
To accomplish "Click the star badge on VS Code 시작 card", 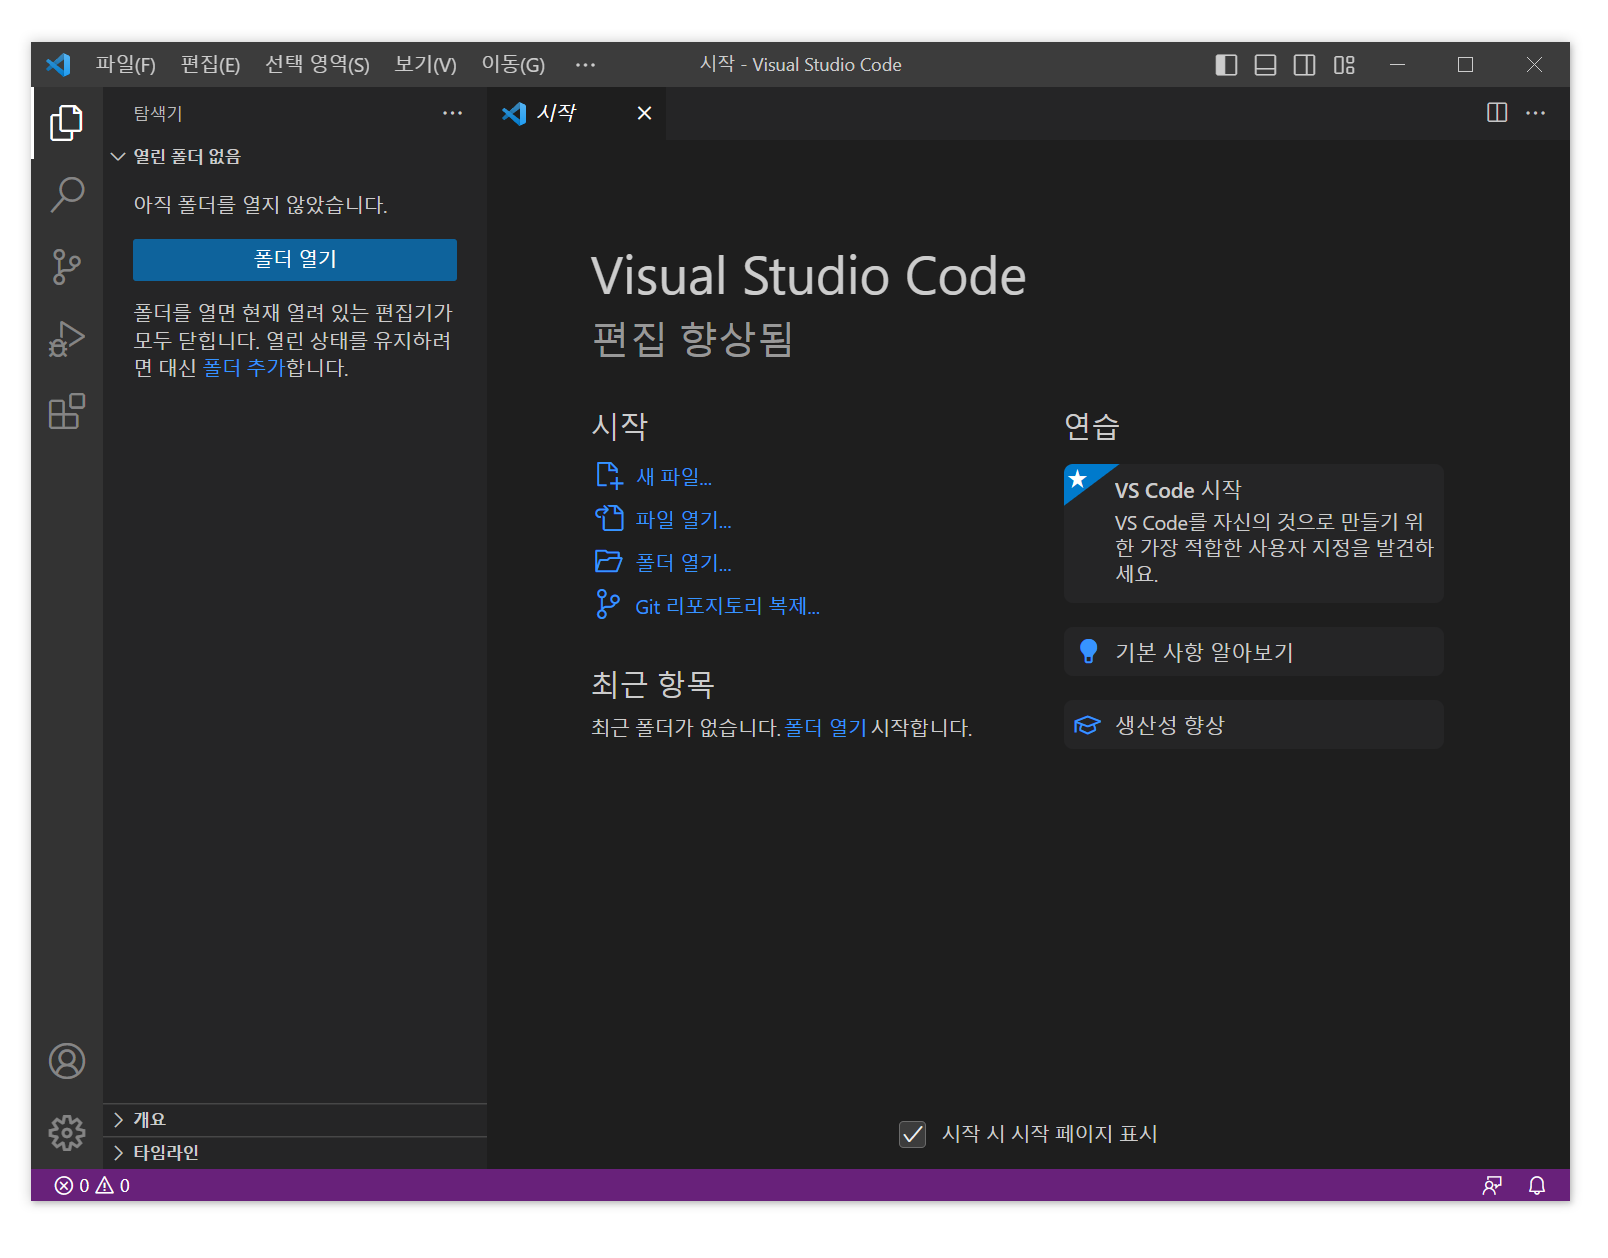I will (1079, 479).
